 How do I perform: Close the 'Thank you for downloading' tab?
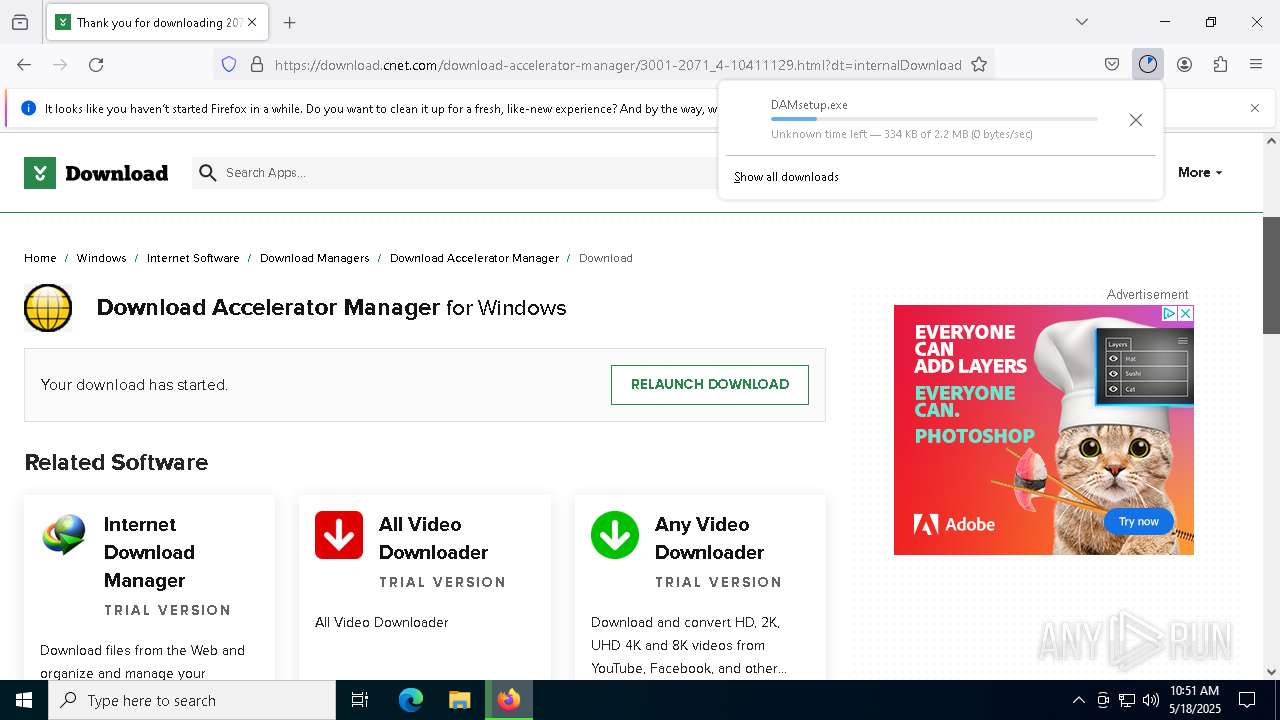[x=253, y=22]
